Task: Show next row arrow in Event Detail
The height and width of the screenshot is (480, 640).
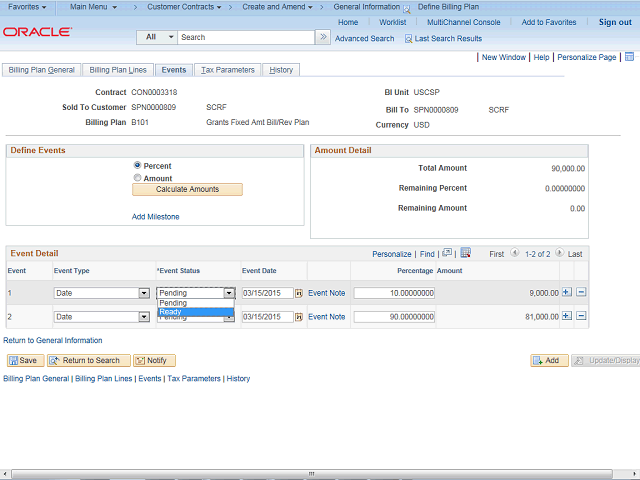Action: tap(560, 254)
